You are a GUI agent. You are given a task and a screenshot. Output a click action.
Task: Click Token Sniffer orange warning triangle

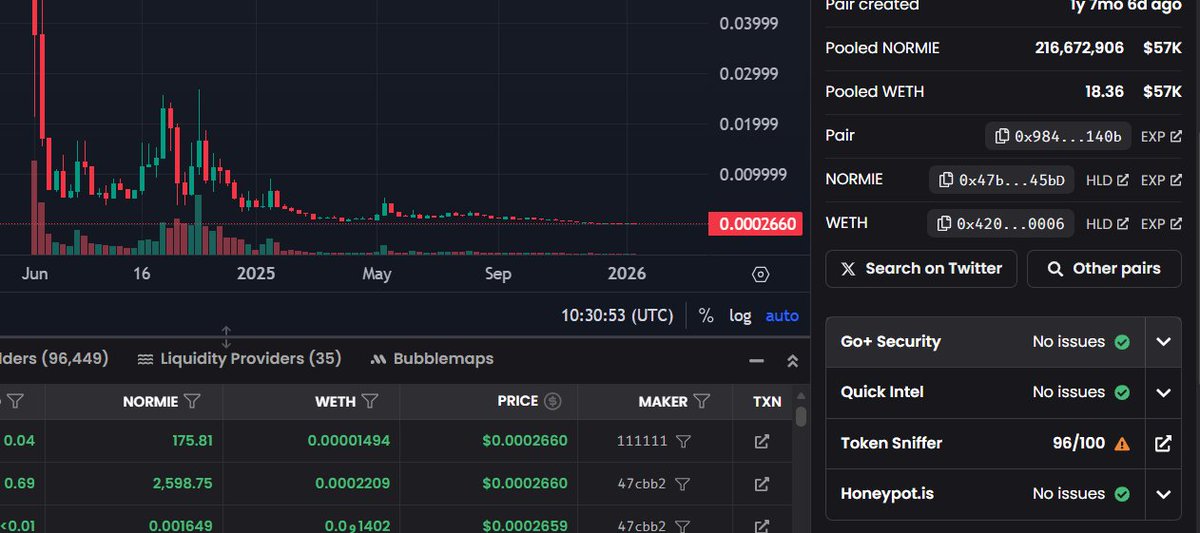1122,443
